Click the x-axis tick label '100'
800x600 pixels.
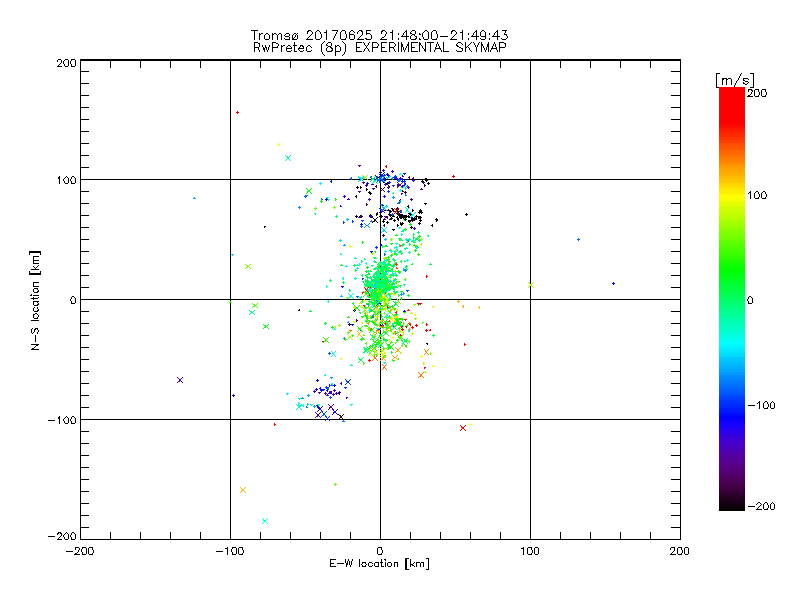tap(530, 551)
